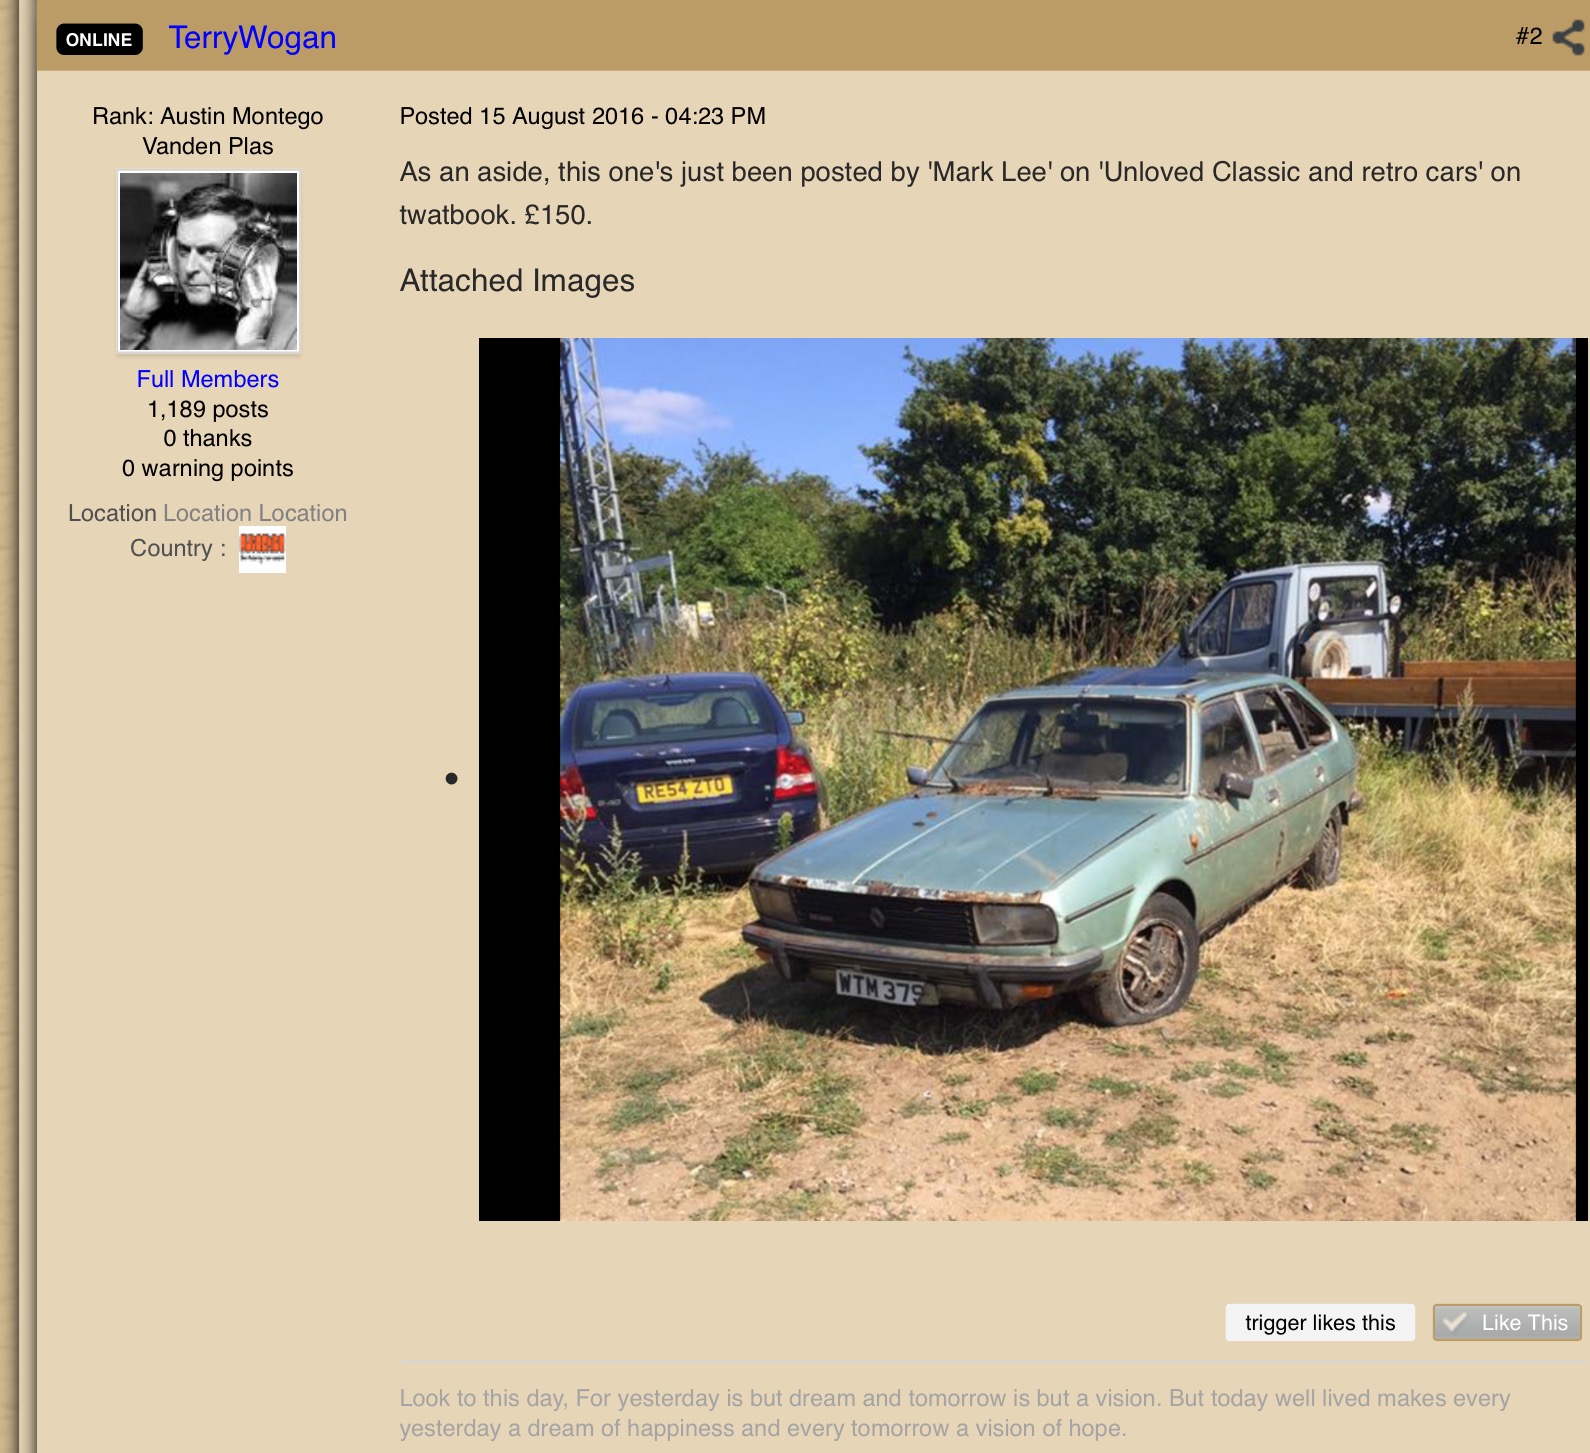Click the ONLINE status badge
Image resolution: width=1590 pixels, height=1453 pixels.
[99, 39]
